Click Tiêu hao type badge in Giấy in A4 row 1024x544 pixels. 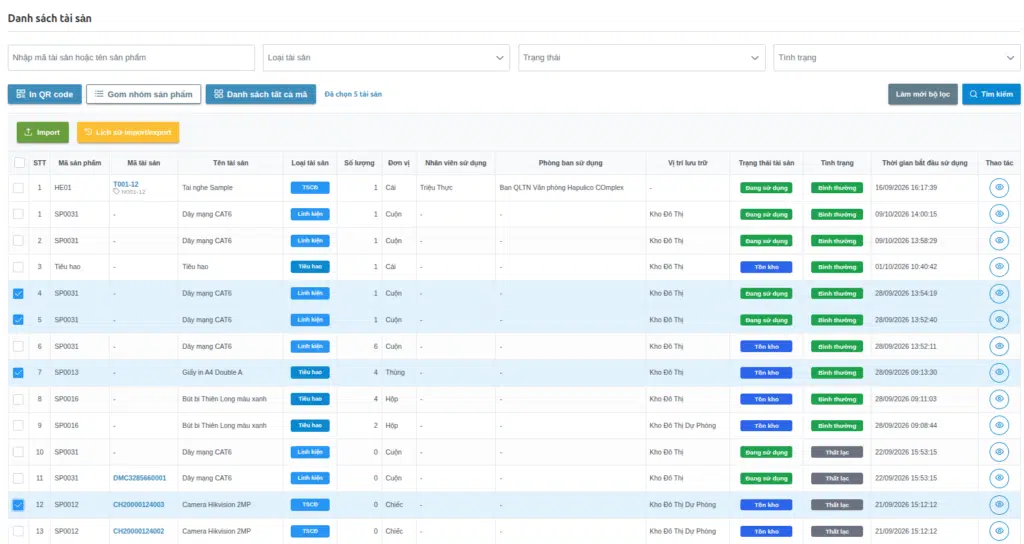310,372
